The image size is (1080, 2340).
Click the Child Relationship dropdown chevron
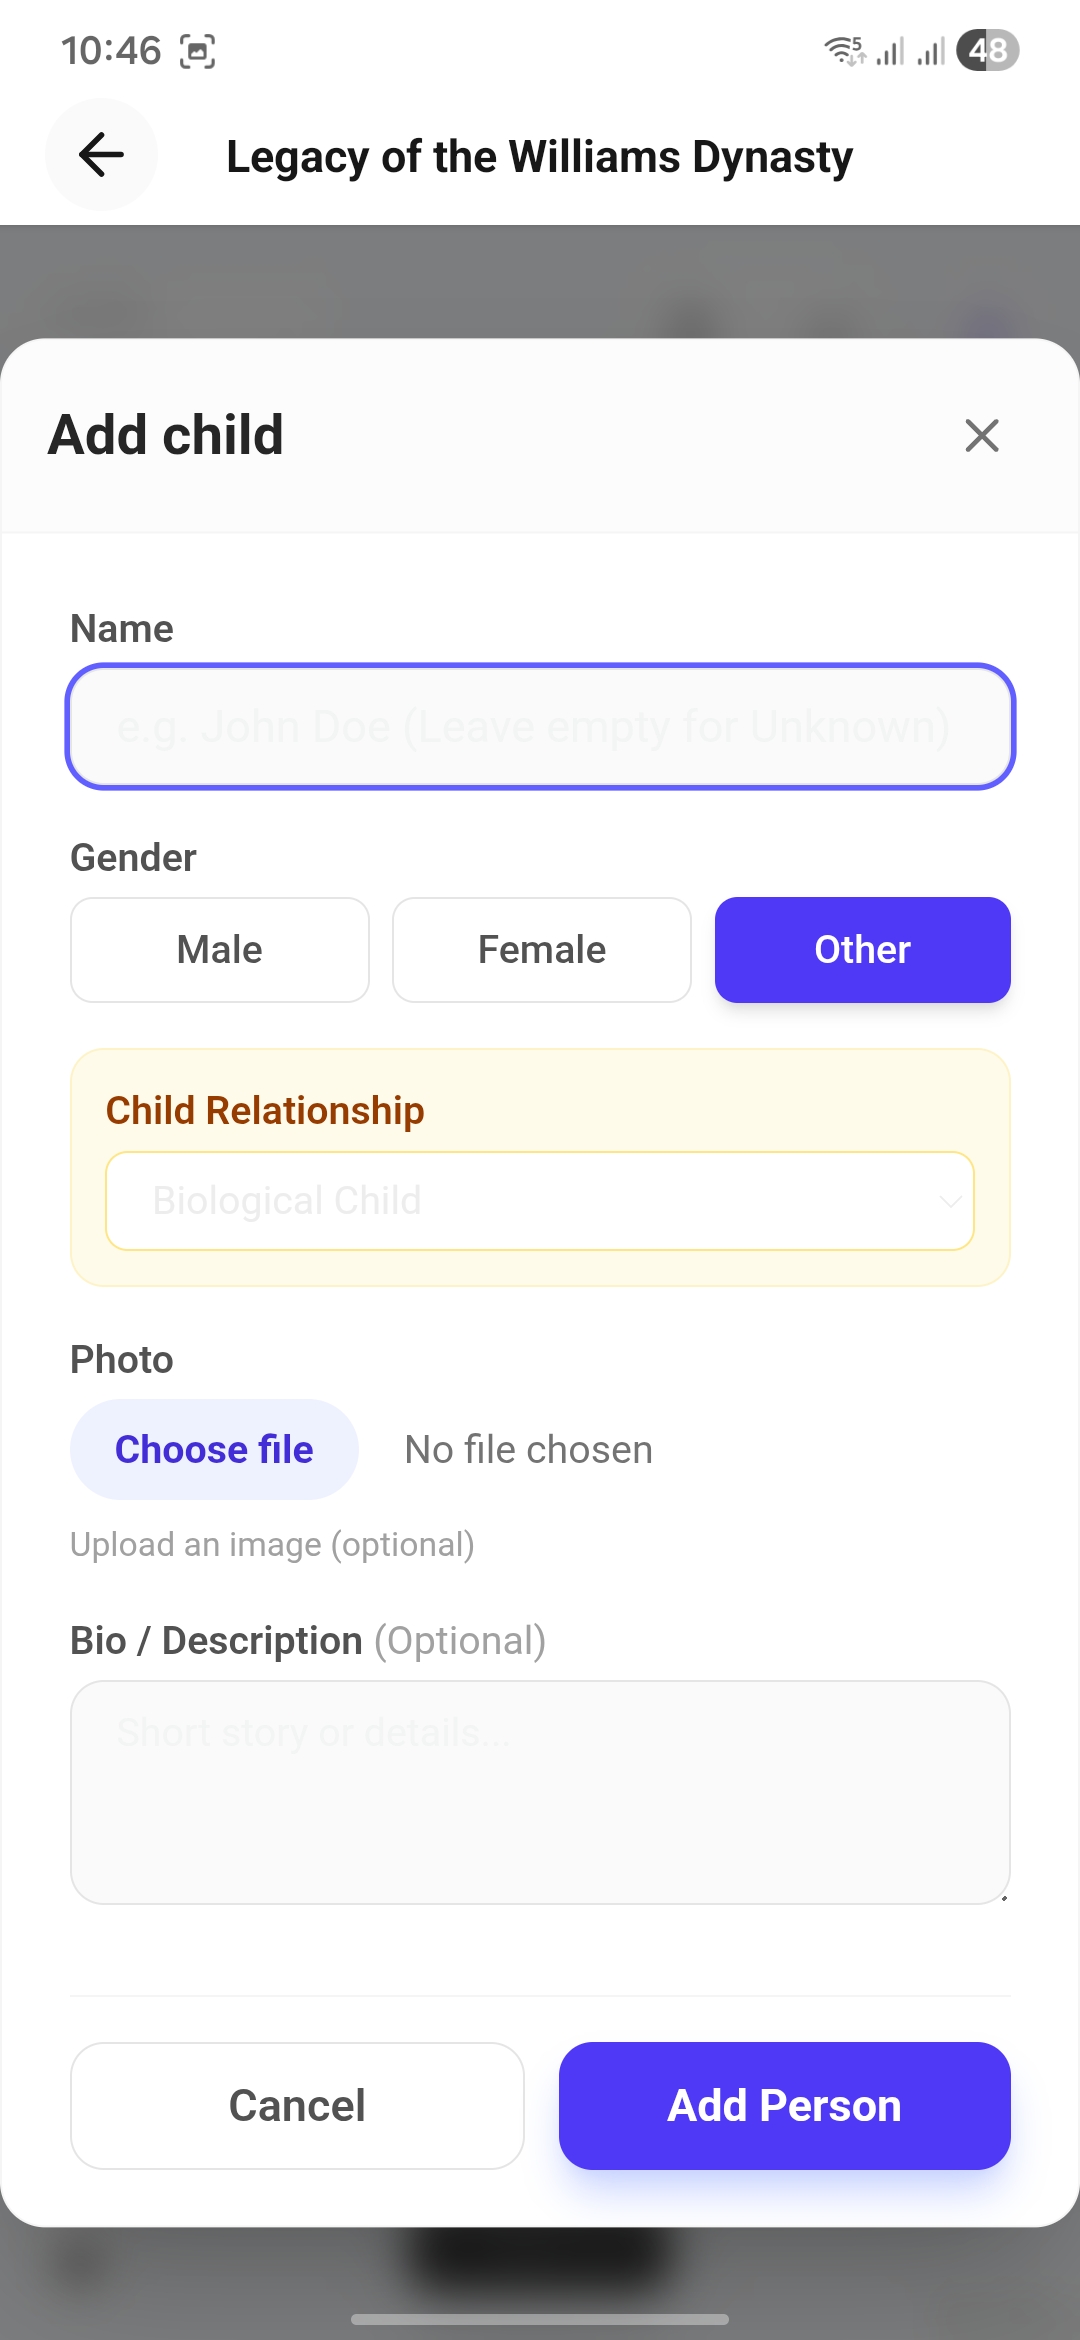tap(950, 1201)
